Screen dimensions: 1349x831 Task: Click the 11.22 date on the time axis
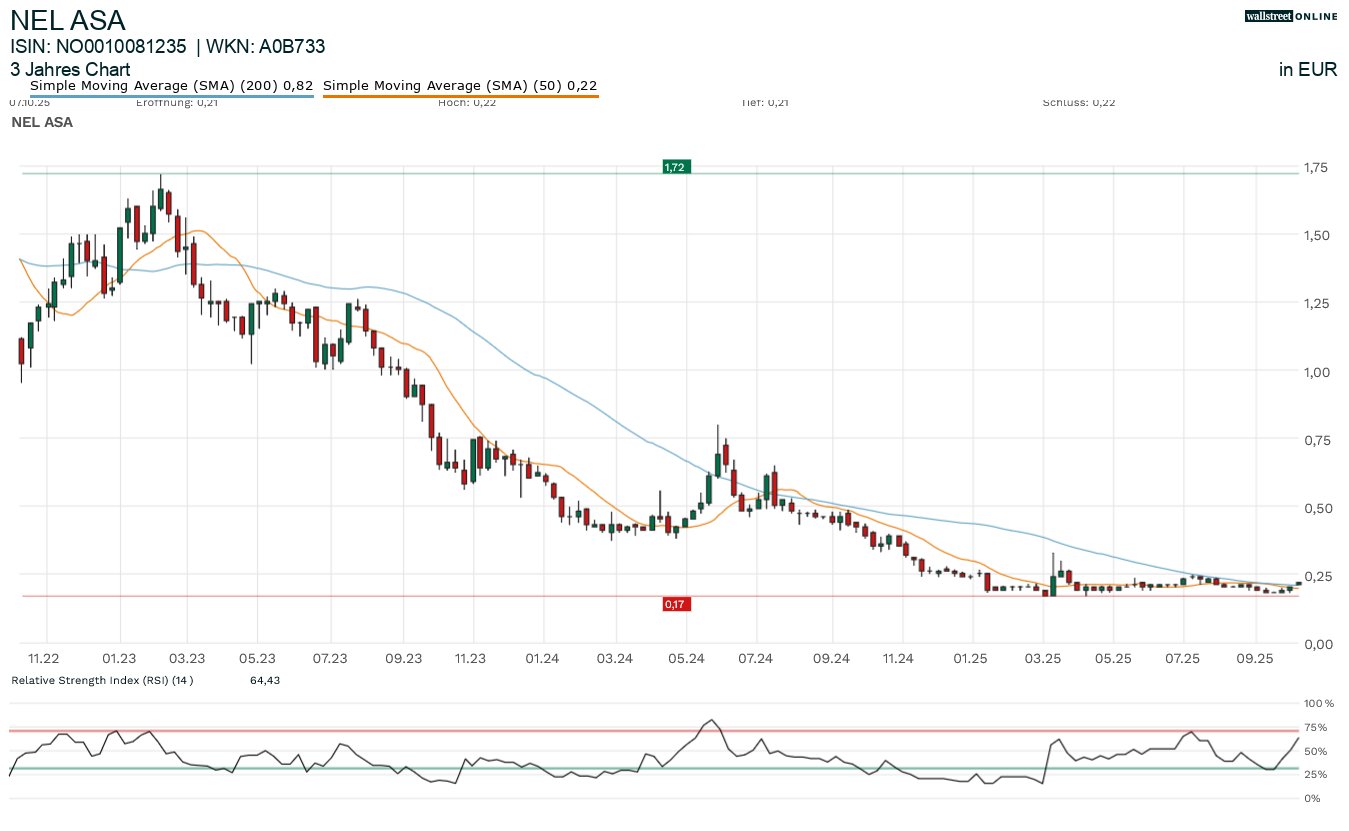tap(44, 658)
